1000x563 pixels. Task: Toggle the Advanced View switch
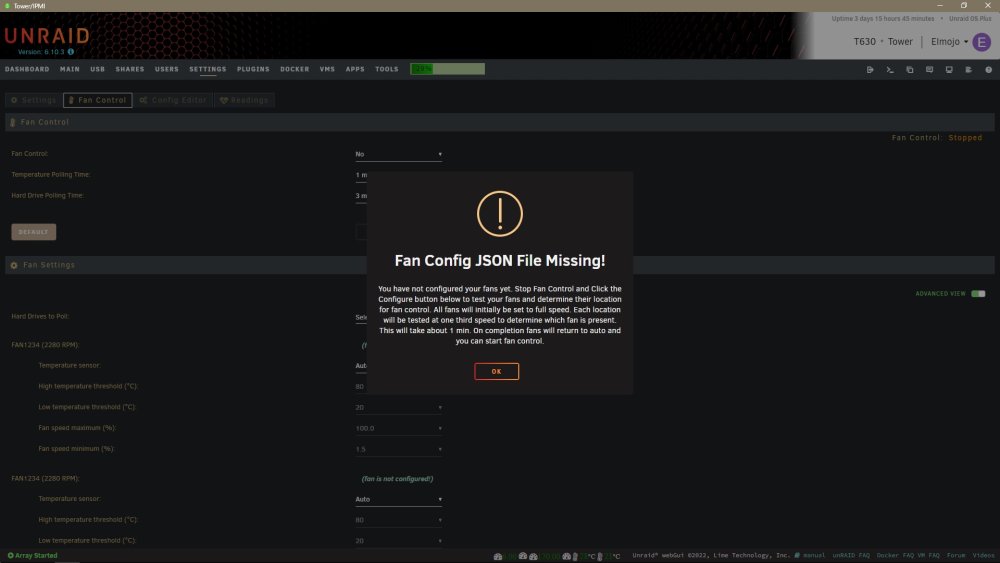pyautogui.click(x=978, y=294)
